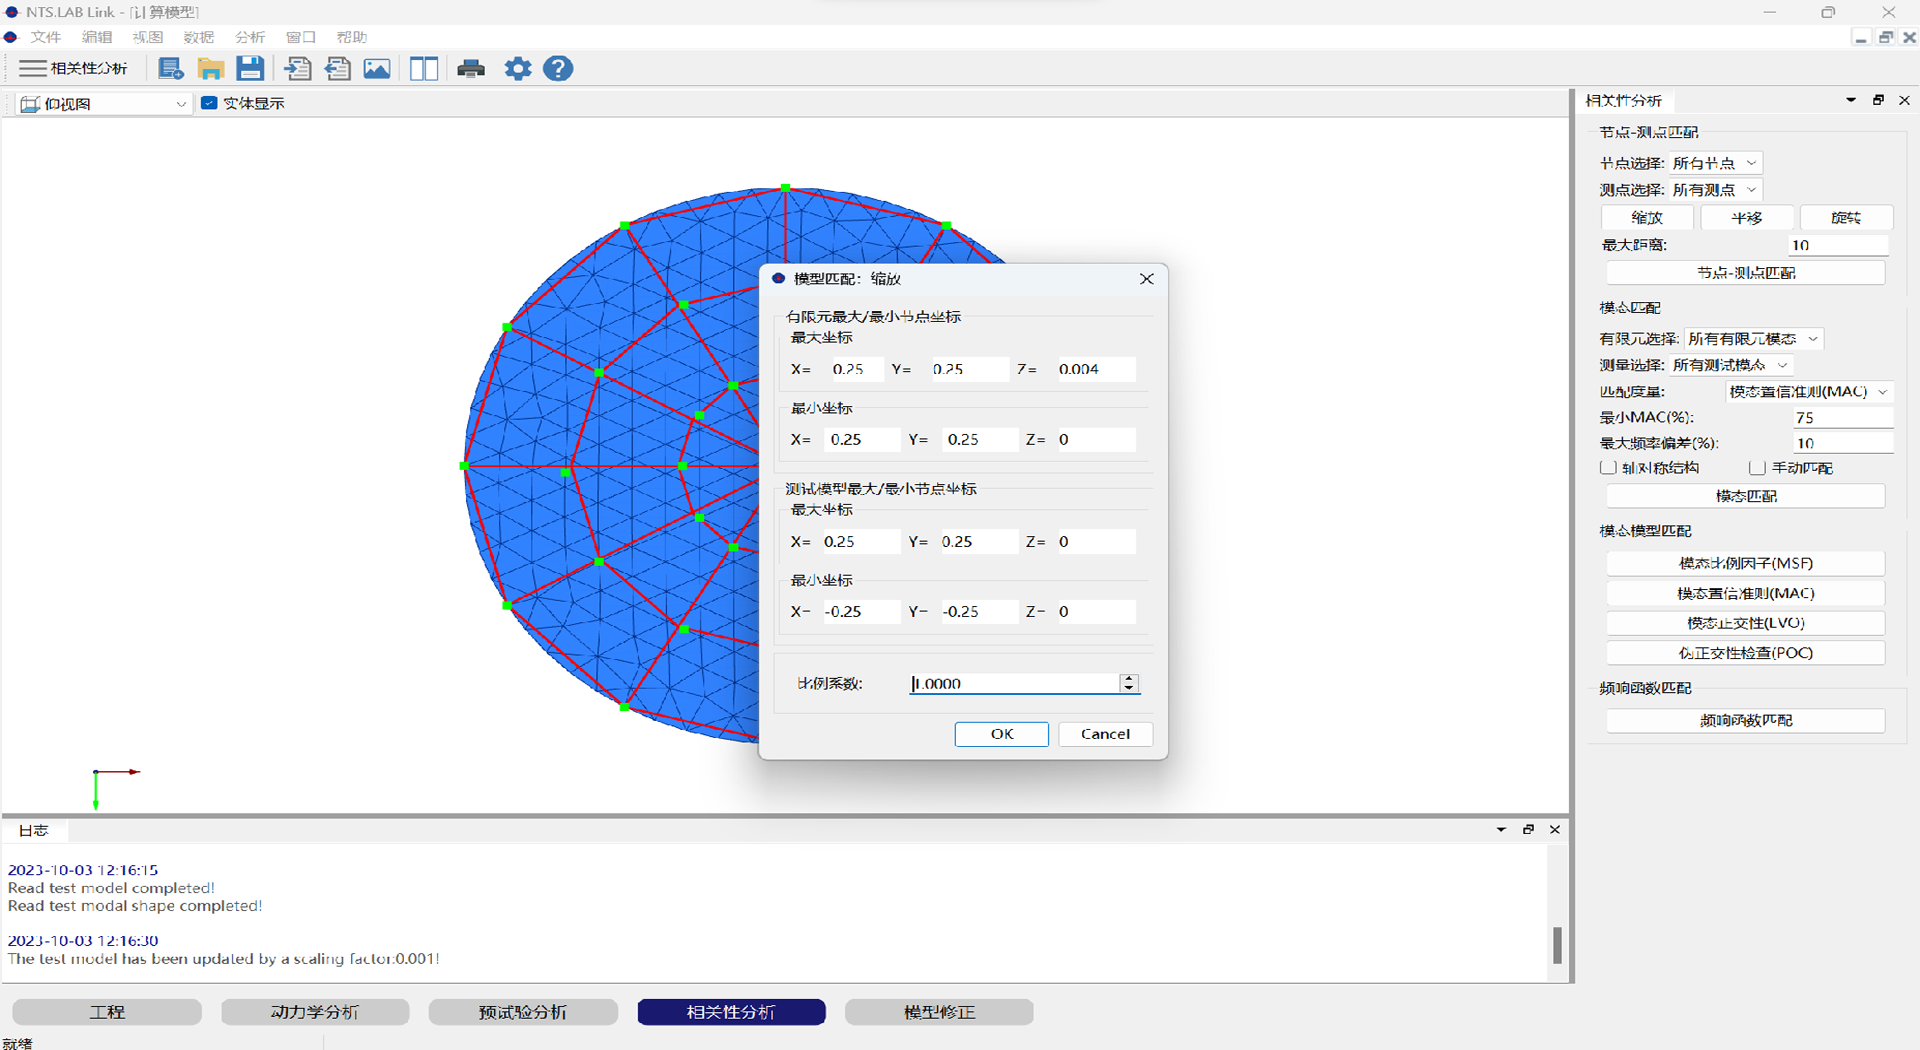The image size is (1920, 1050).
Task: Click Cancel in the scaling dialog
Action: click(1106, 734)
